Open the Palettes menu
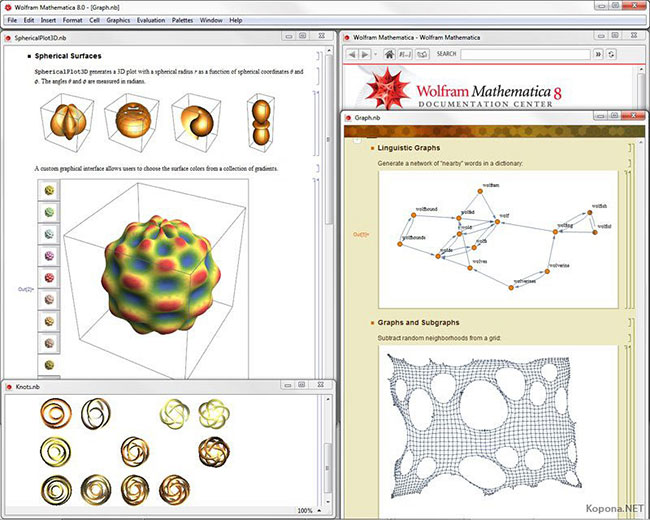The image size is (650, 520). (x=182, y=20)
